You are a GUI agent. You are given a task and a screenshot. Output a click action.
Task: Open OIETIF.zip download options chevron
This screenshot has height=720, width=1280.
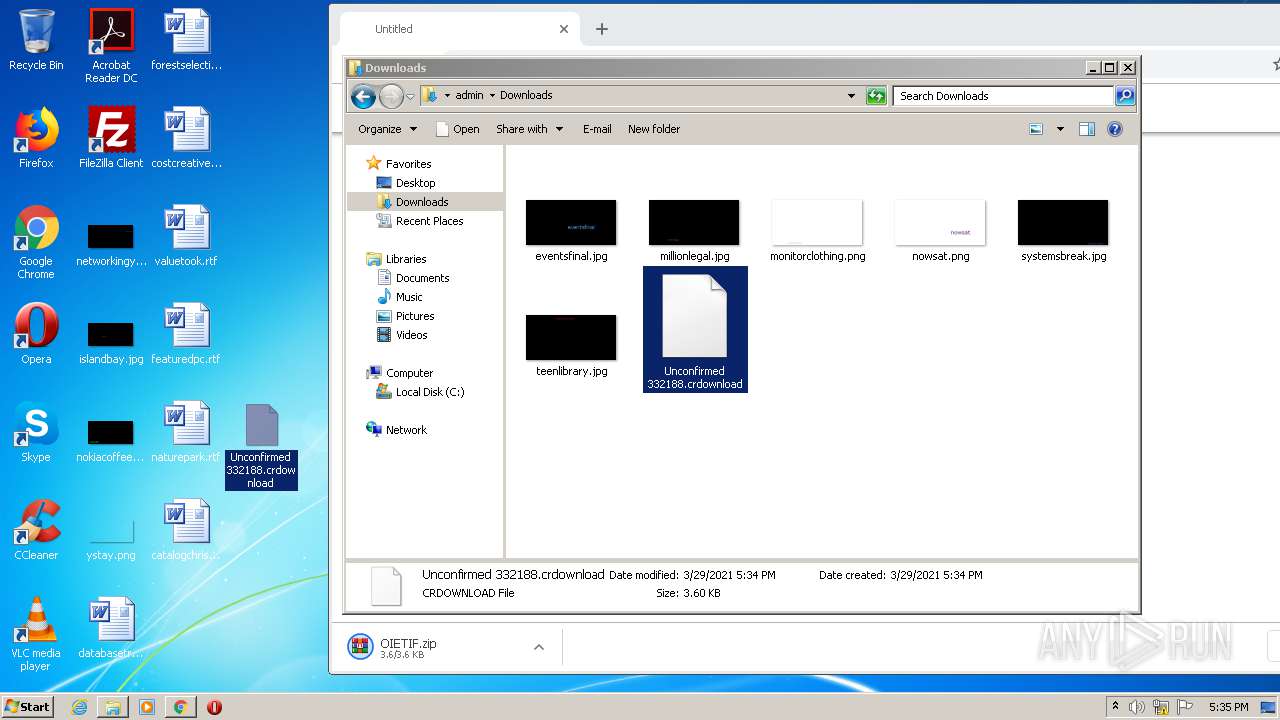pyautogui.click(x=538, y=647)
